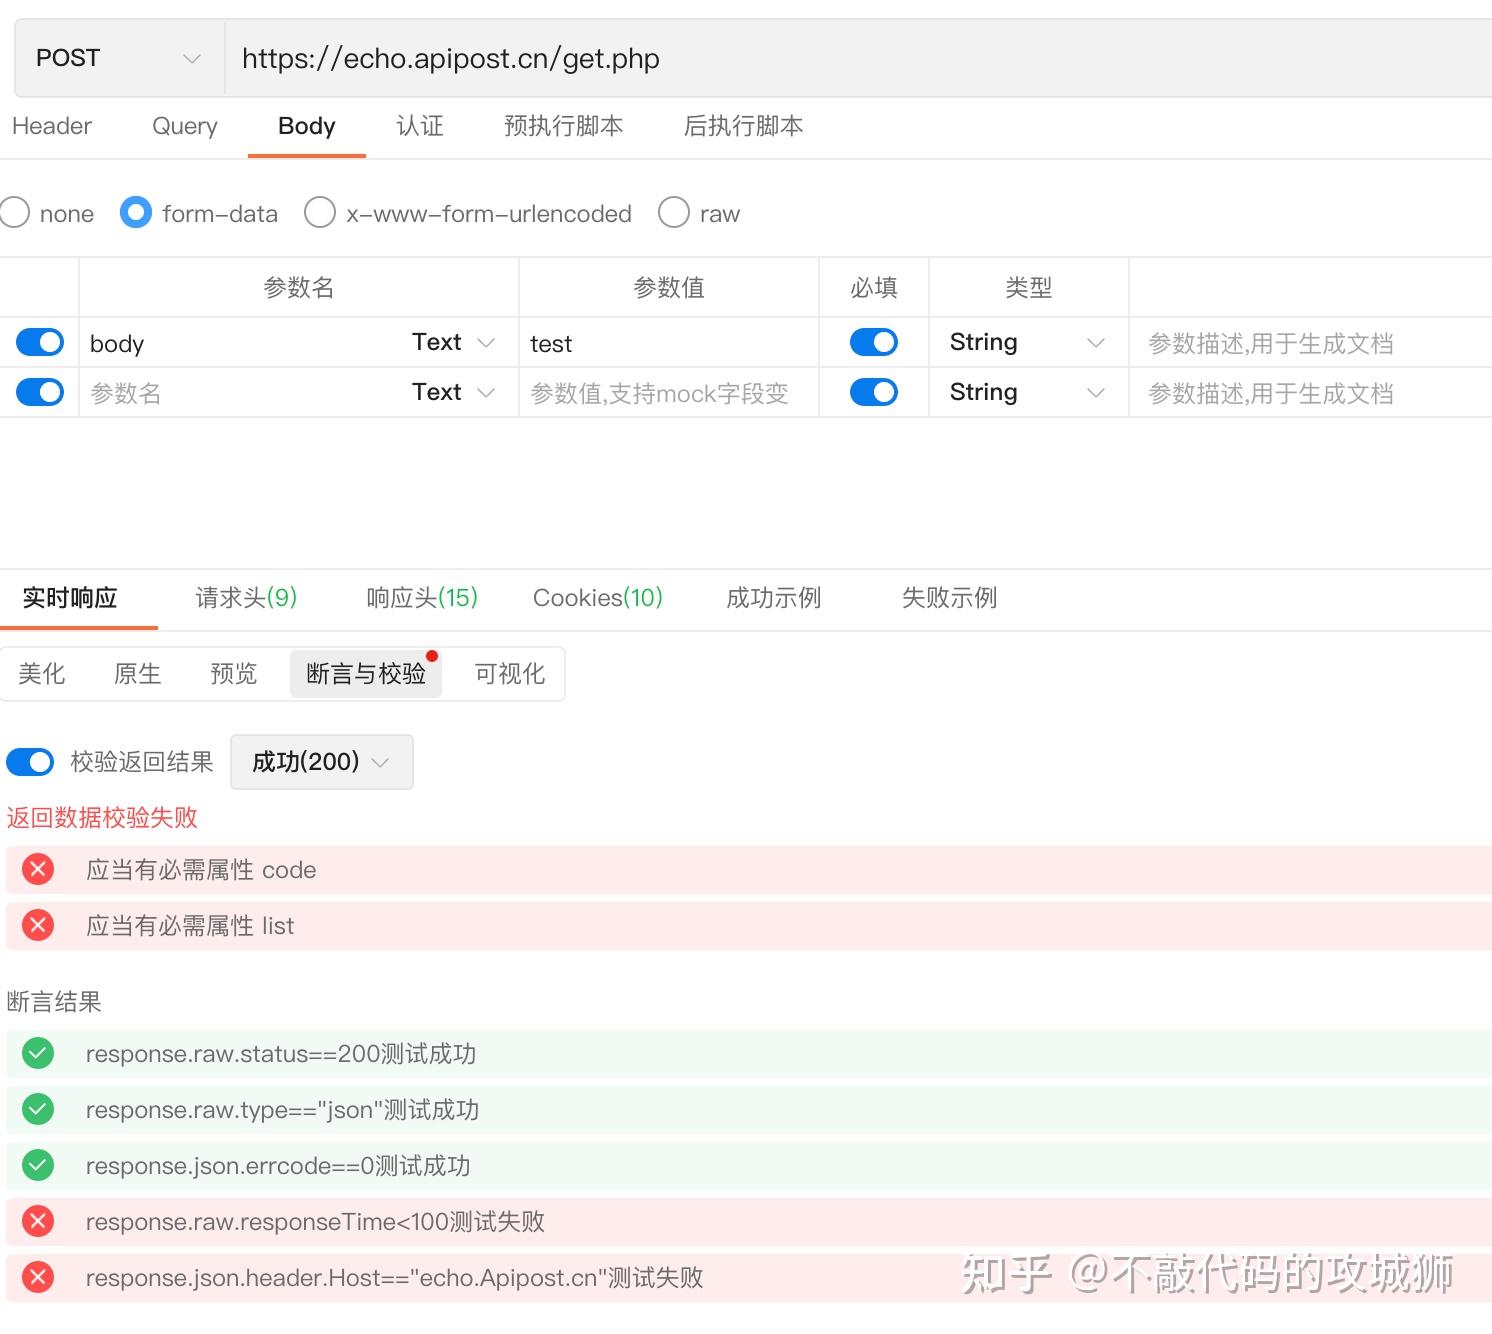Switch to the 响应头(15) tab
Image resolution: width=1492 pixels, height=1334 pixels.
[420, 597]
